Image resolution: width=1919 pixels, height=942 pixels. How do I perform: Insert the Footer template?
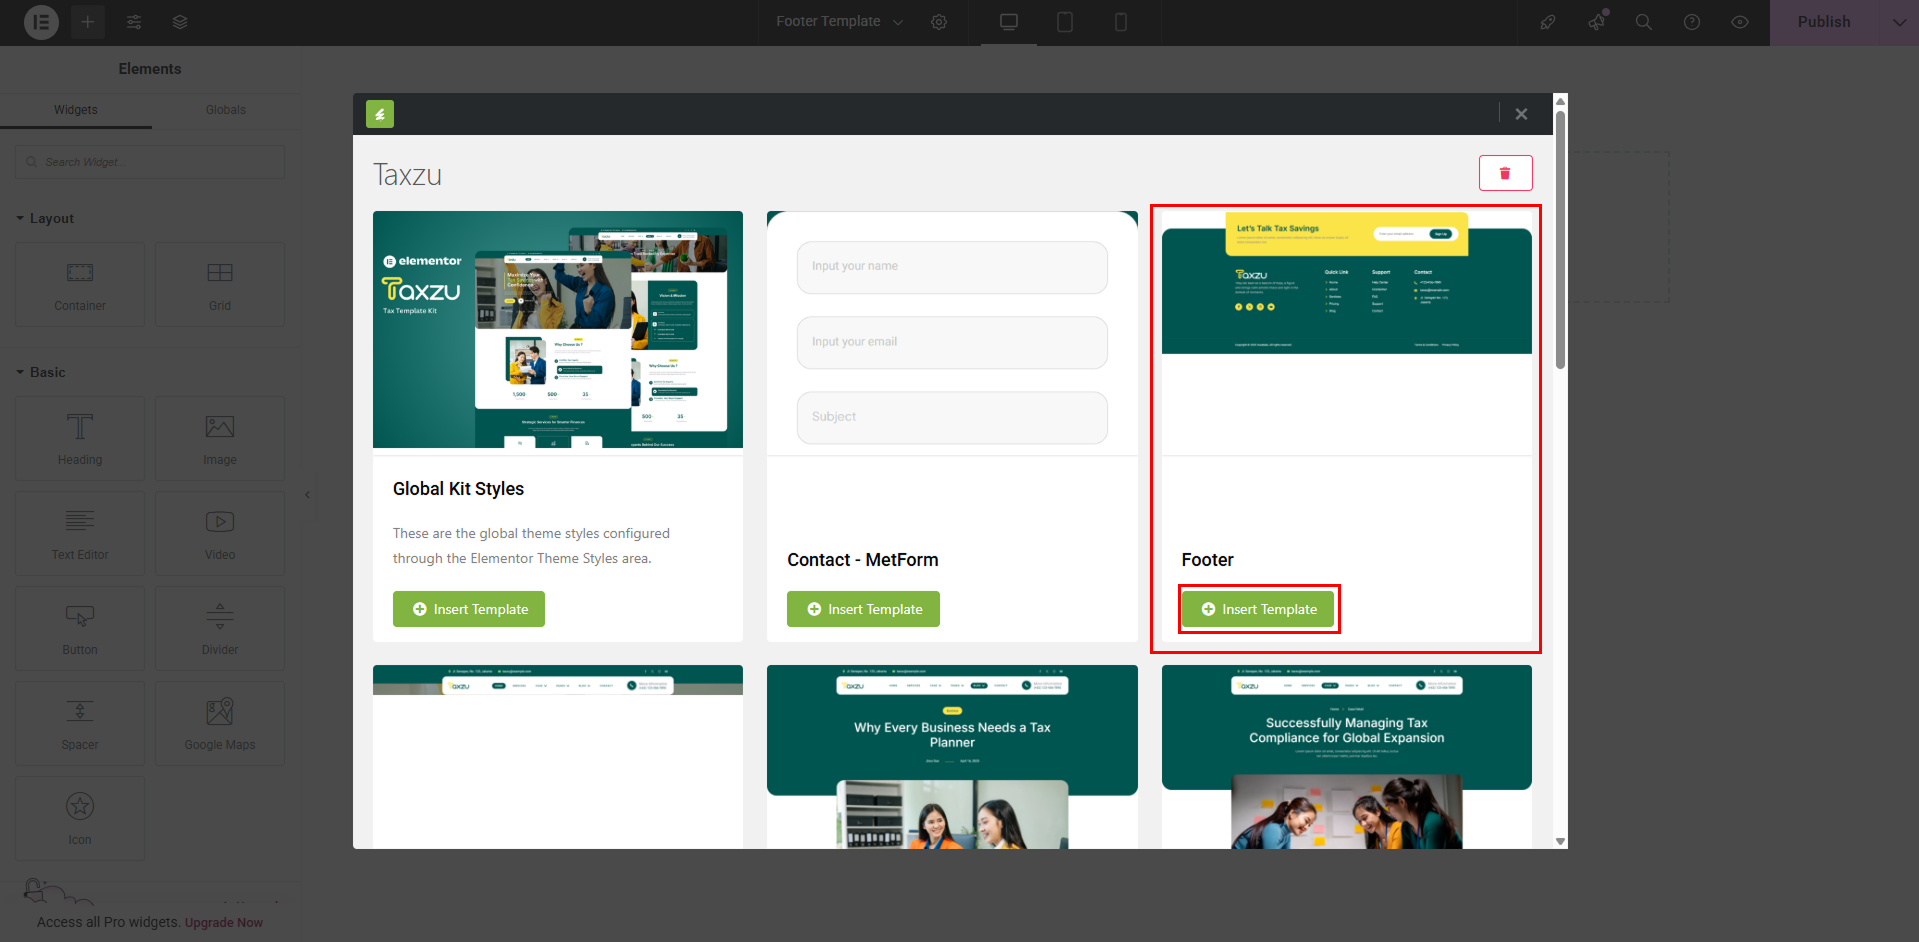tap(1258, 609)
